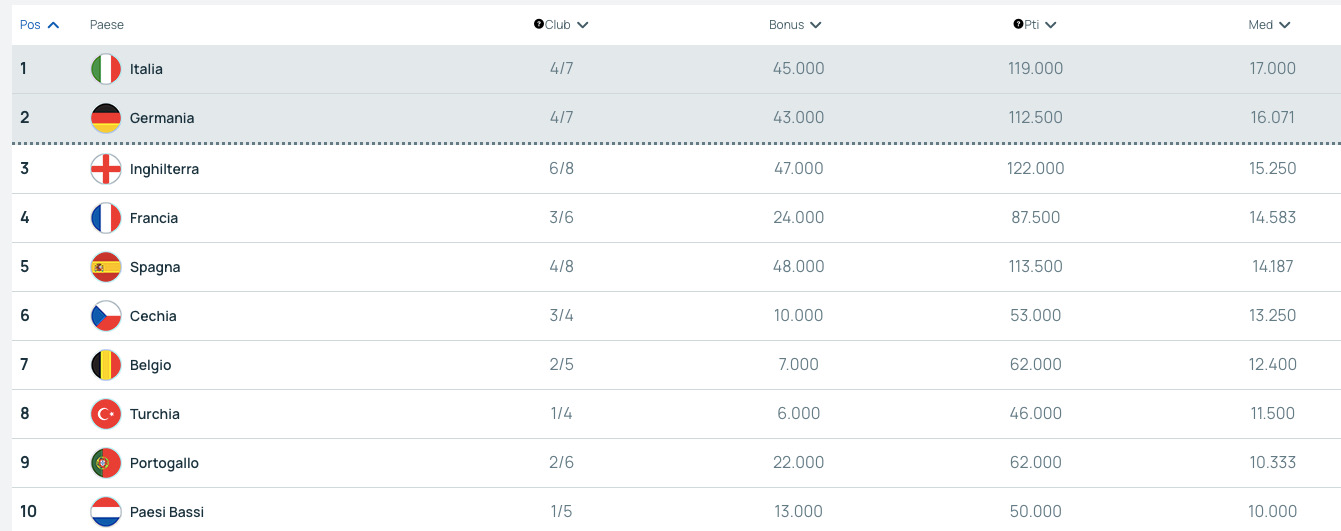This screenshot has height=531, width=1341.
Task: Click the Inghilterra flag icon
Action: [106, 169]
